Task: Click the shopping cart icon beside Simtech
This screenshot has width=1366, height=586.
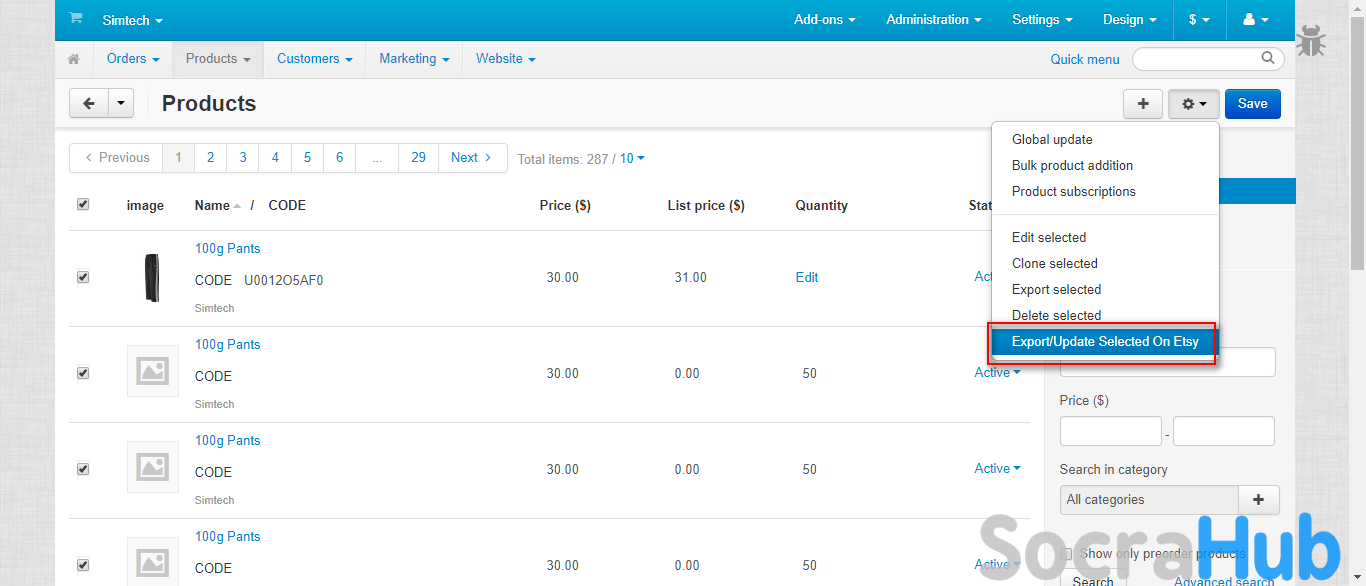Action: [76, 19]
